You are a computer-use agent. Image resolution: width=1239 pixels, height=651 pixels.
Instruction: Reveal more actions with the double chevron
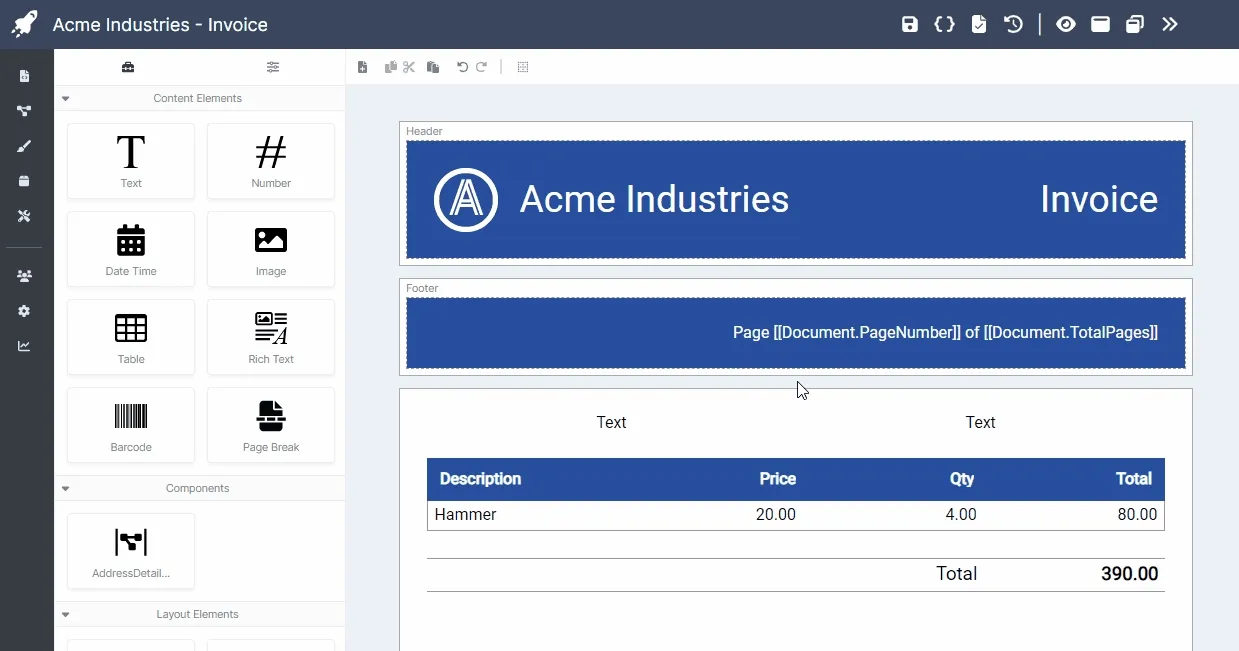tap(1170, 24)
